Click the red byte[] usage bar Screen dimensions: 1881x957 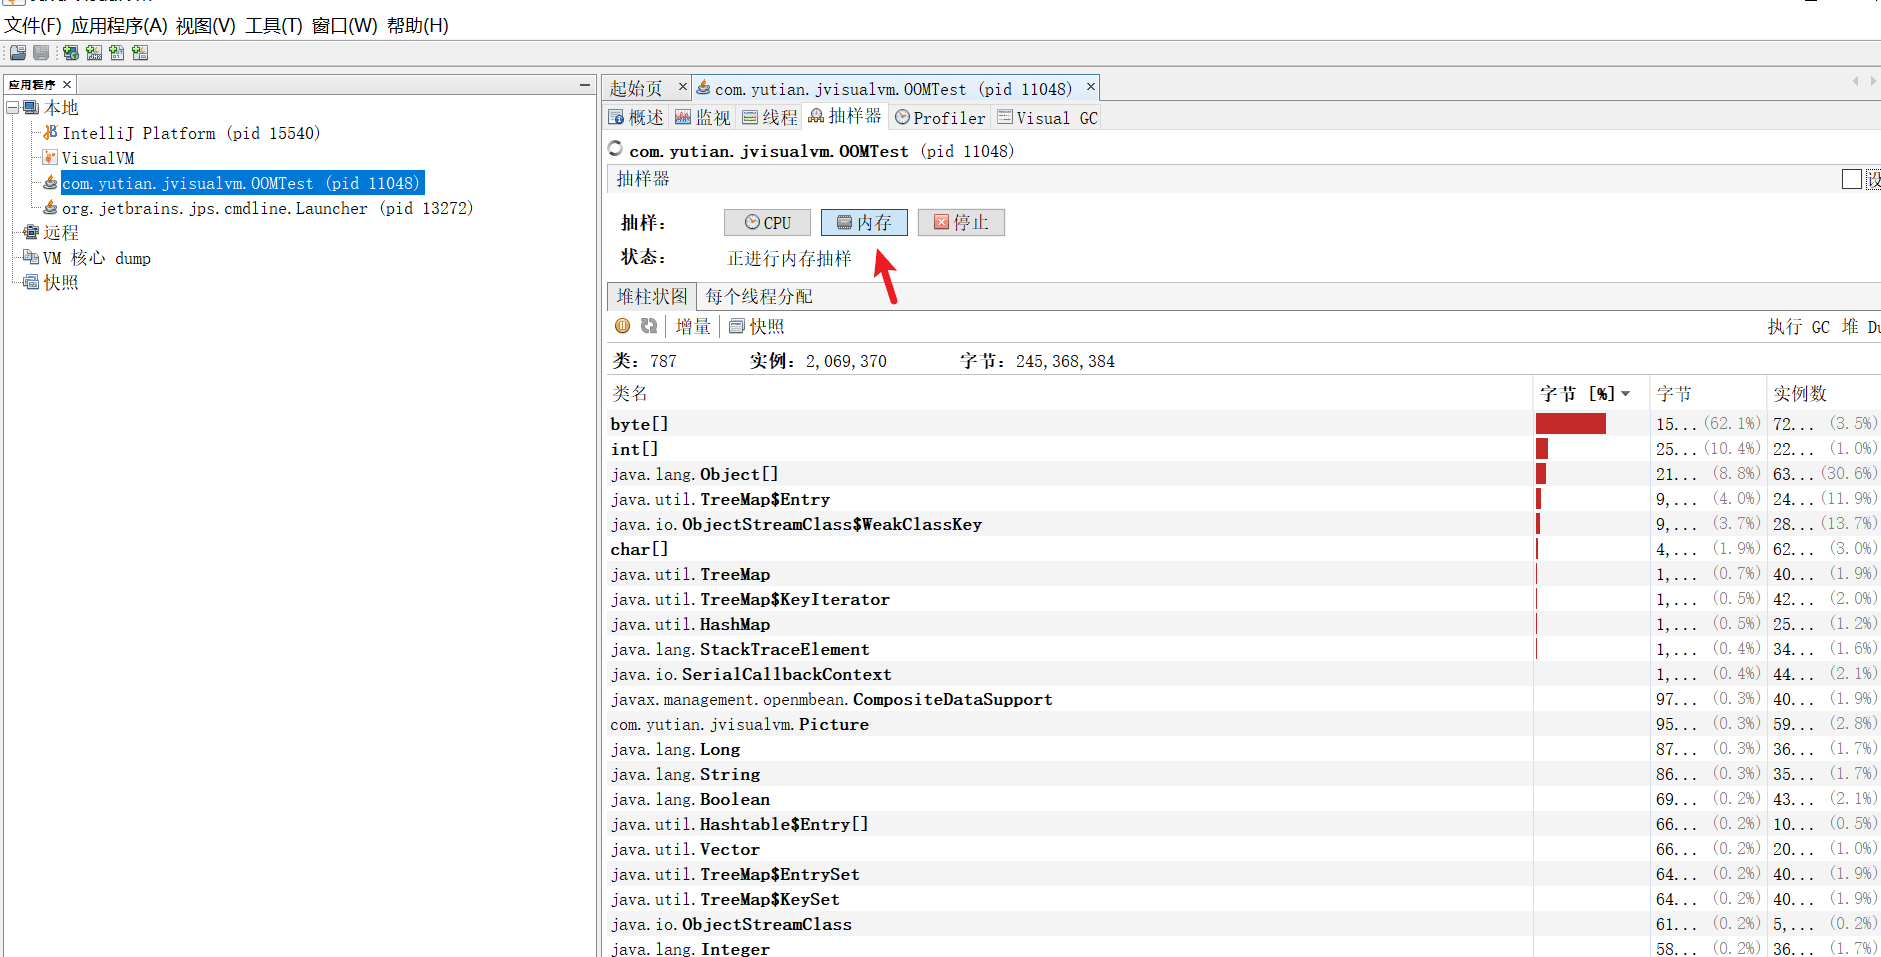click(1570, 424)
